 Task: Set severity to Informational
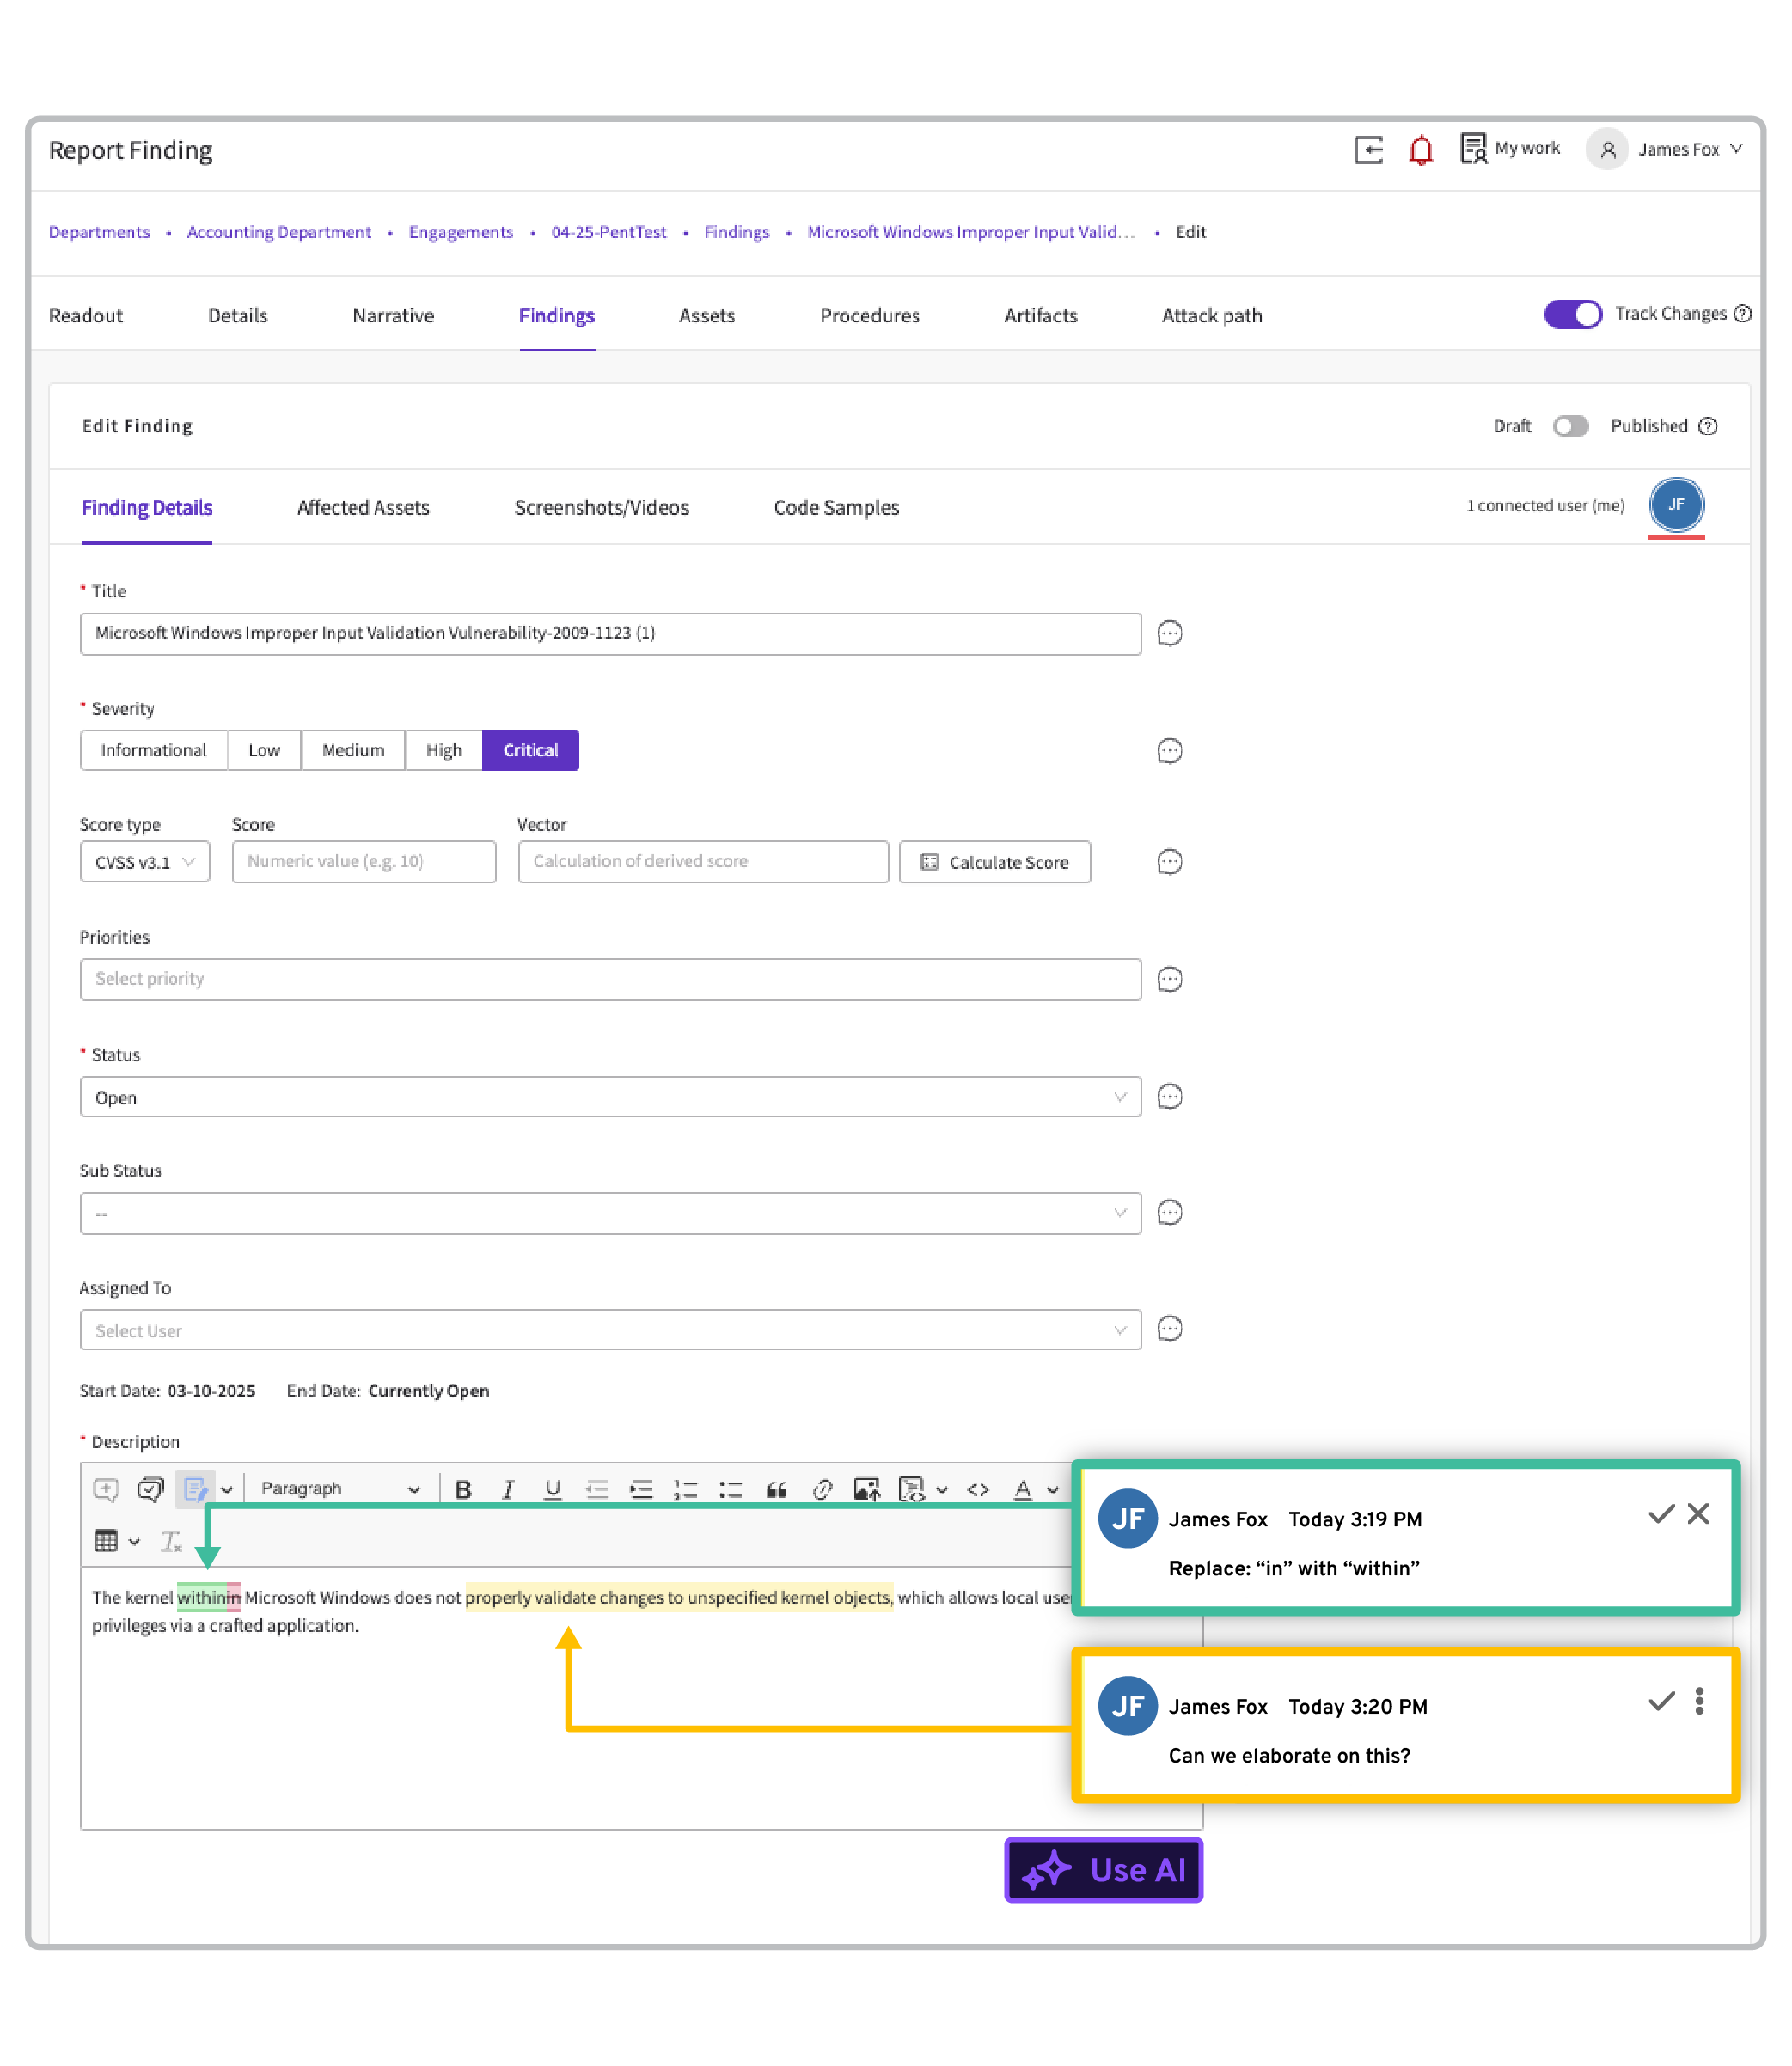pyautogui.click(x=153, y=750)
